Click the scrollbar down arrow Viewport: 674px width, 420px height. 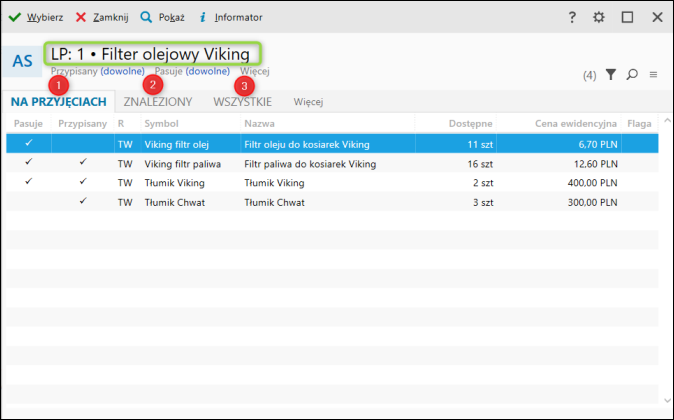pyautogui.click(x=667, y=400)
